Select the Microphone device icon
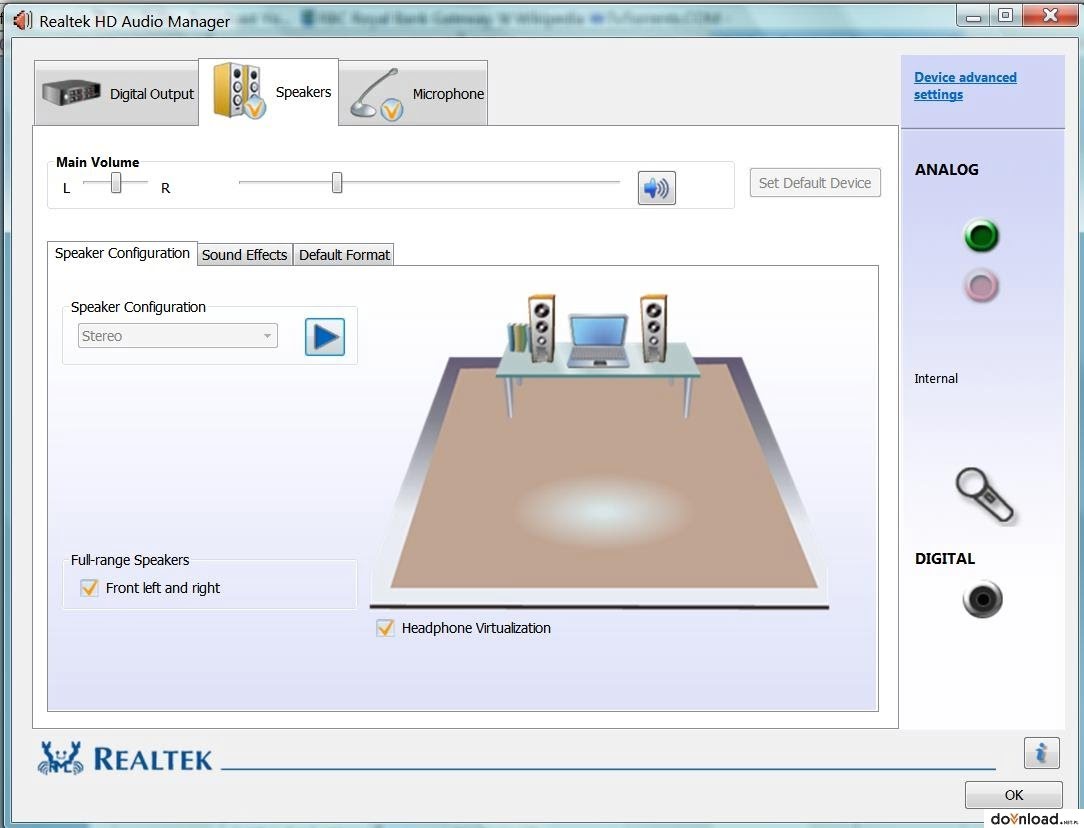The image size is (1084, 828). (375, 94)
